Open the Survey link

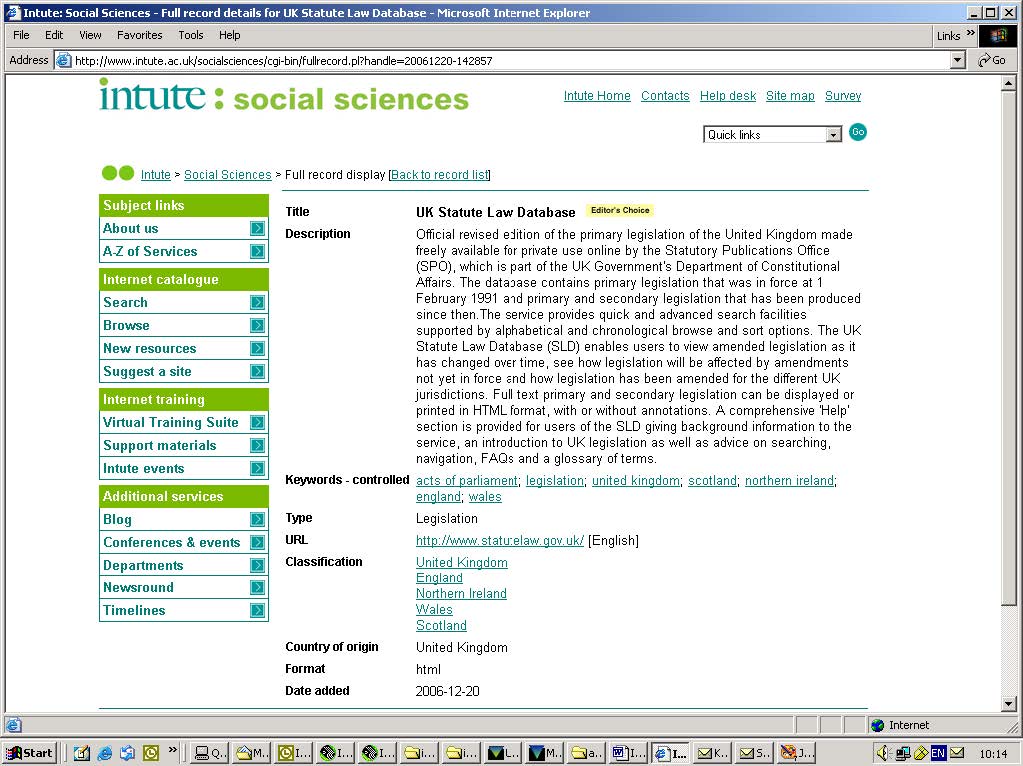pos(843,96)
